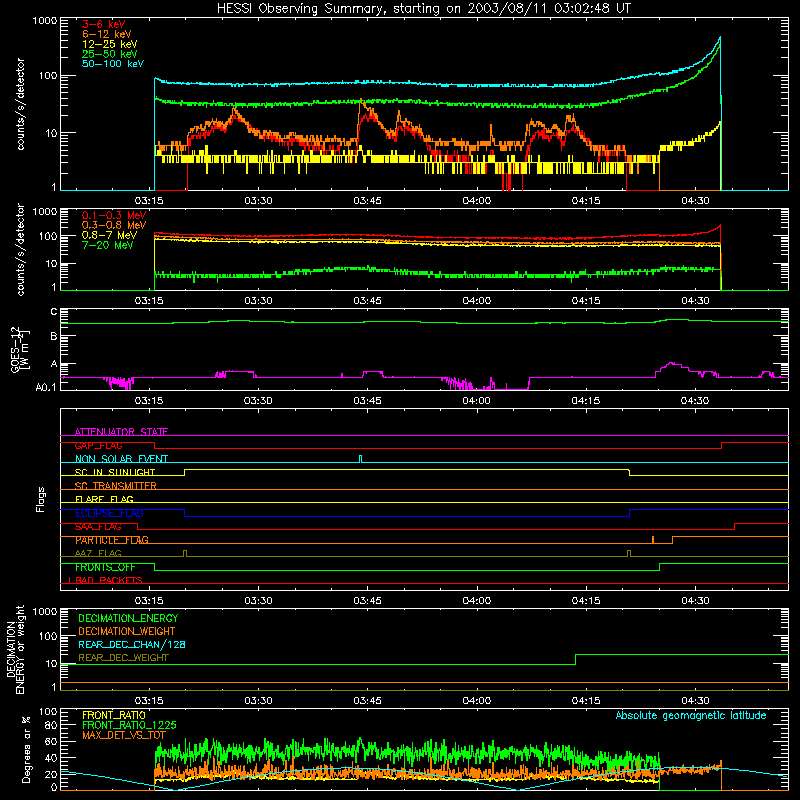
Task: Click the FRONT_RATIO_1225 legend entry
Action: (129, 725)
